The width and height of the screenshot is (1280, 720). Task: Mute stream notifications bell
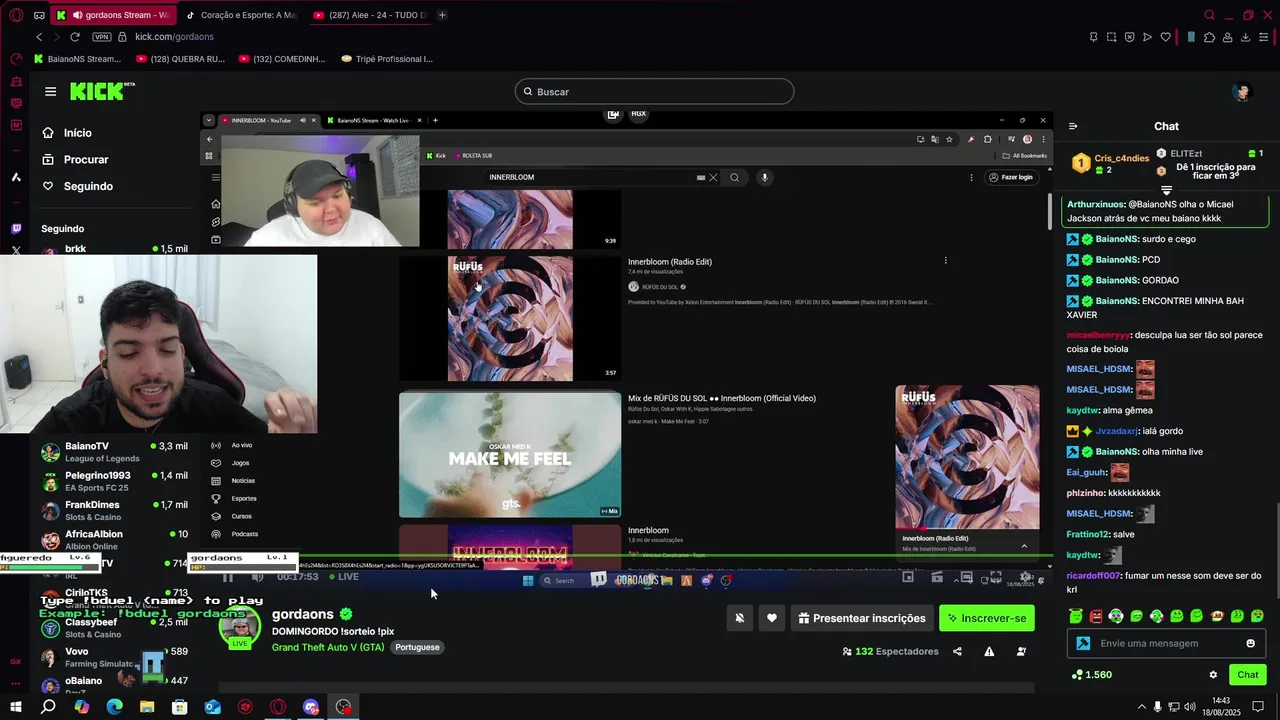coord(739,618)
